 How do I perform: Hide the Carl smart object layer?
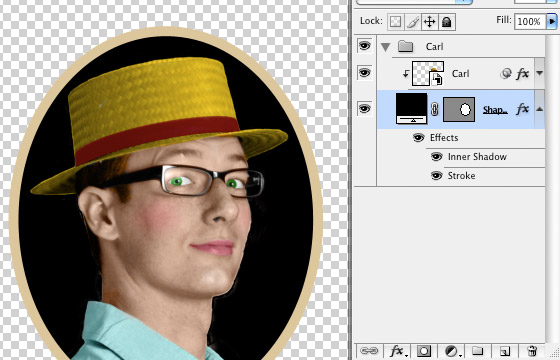364,73
